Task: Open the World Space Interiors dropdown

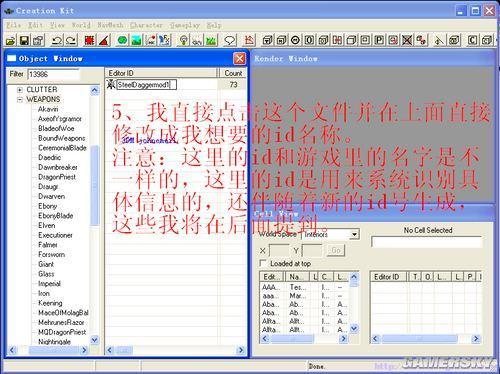Action: pos(354,235)
